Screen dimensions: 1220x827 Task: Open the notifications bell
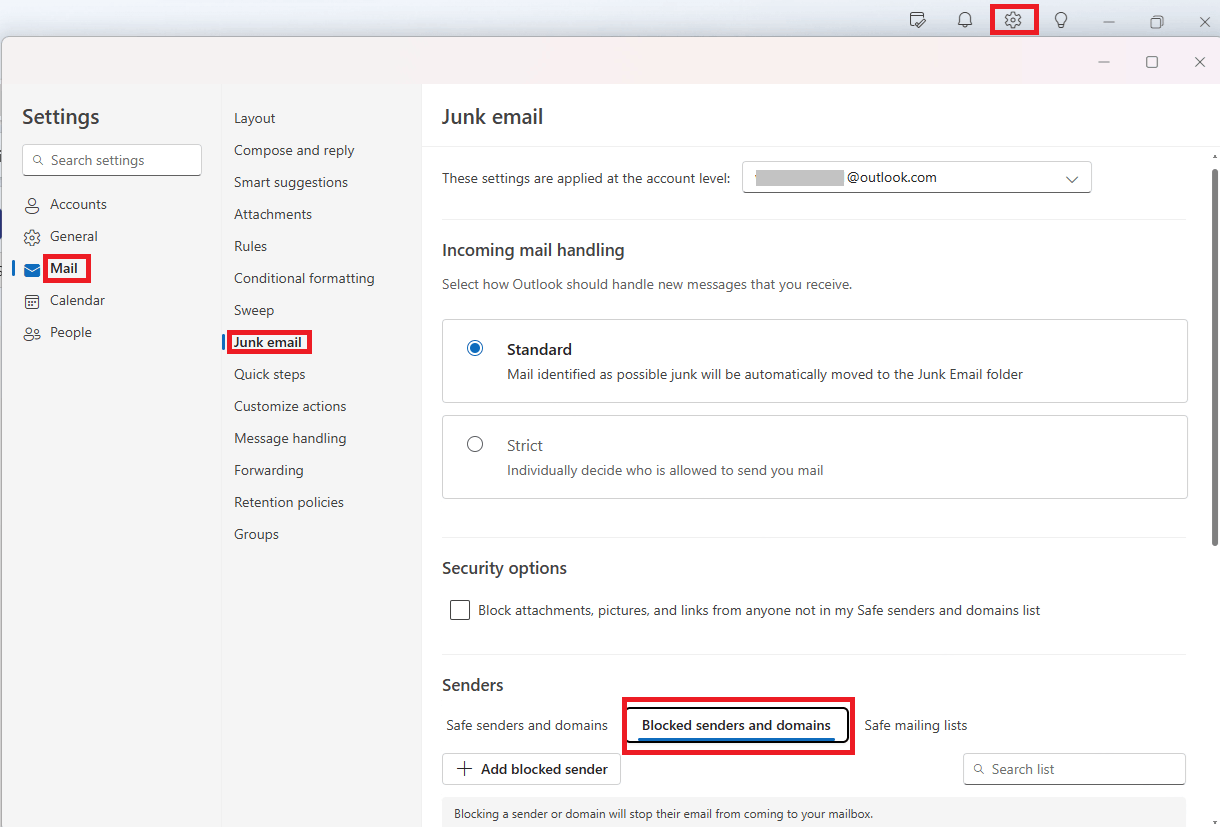pos(964,19)
